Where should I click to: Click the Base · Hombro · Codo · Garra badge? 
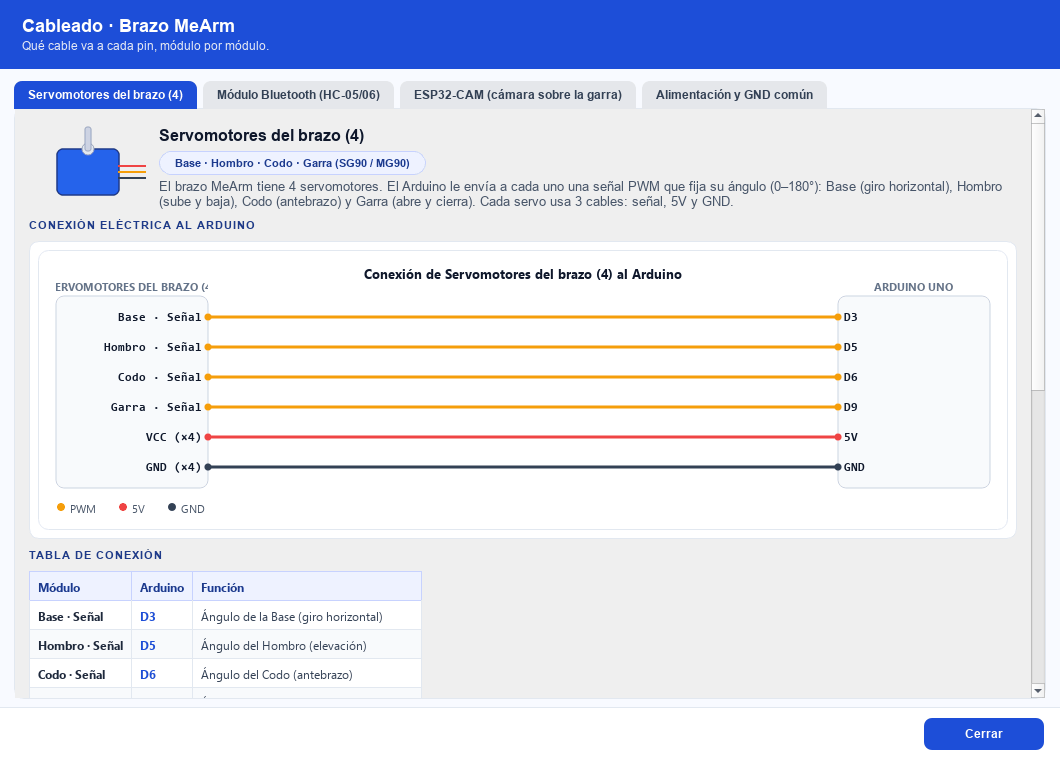(292, 163)
